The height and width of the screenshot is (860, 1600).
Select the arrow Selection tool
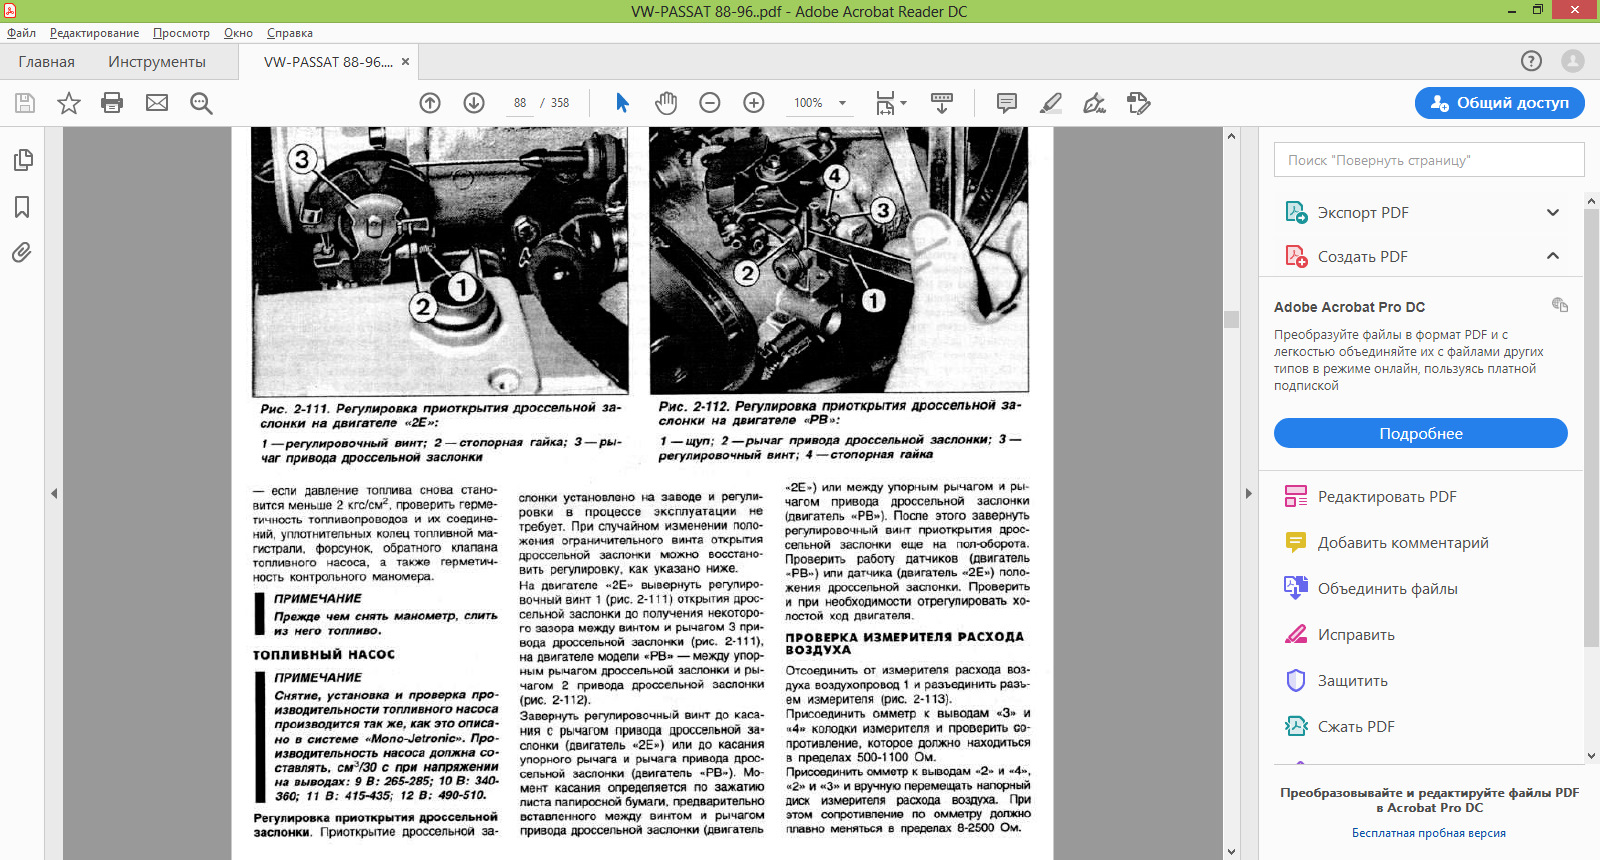[622, 103]
